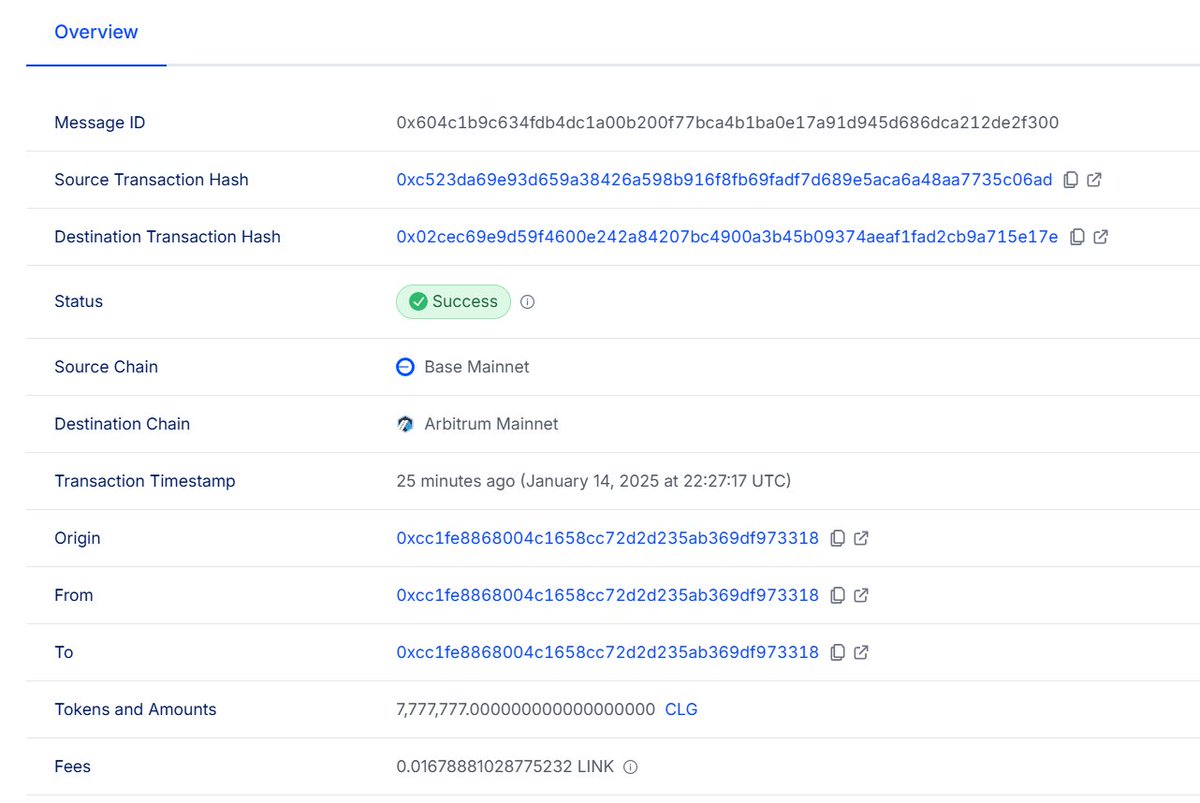Image resolution: width=1200 pixels, height=803 pixels.
Task: Copy the From address
Action: [x=838, y=595]
